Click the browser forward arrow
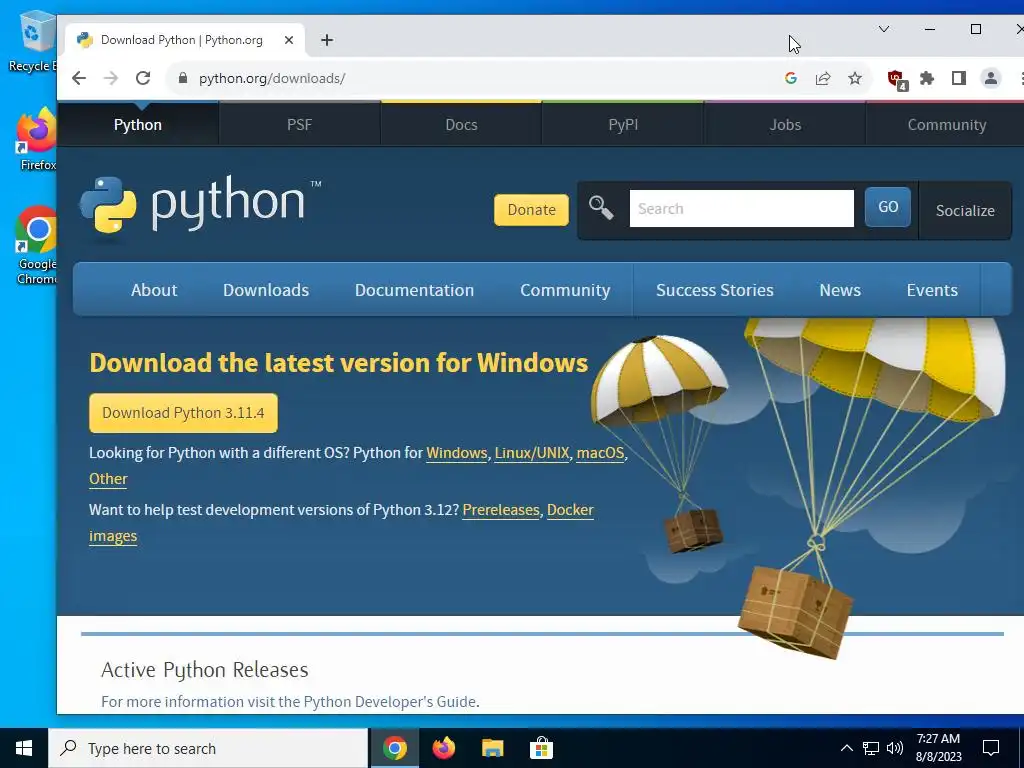Viewport: 1024px width, 768px height. click(111, 78)
